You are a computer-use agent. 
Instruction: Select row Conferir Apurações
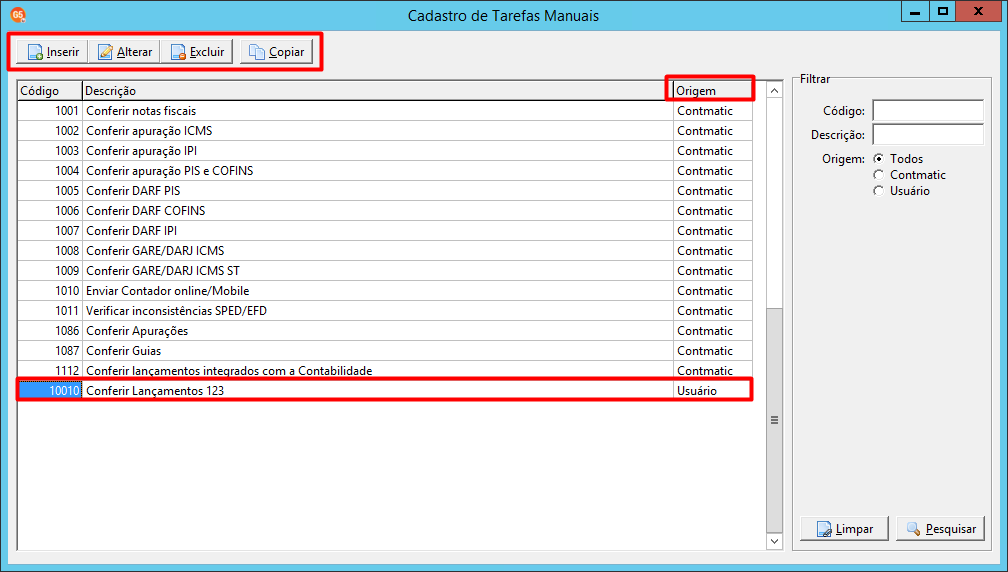tap(385, 330)
